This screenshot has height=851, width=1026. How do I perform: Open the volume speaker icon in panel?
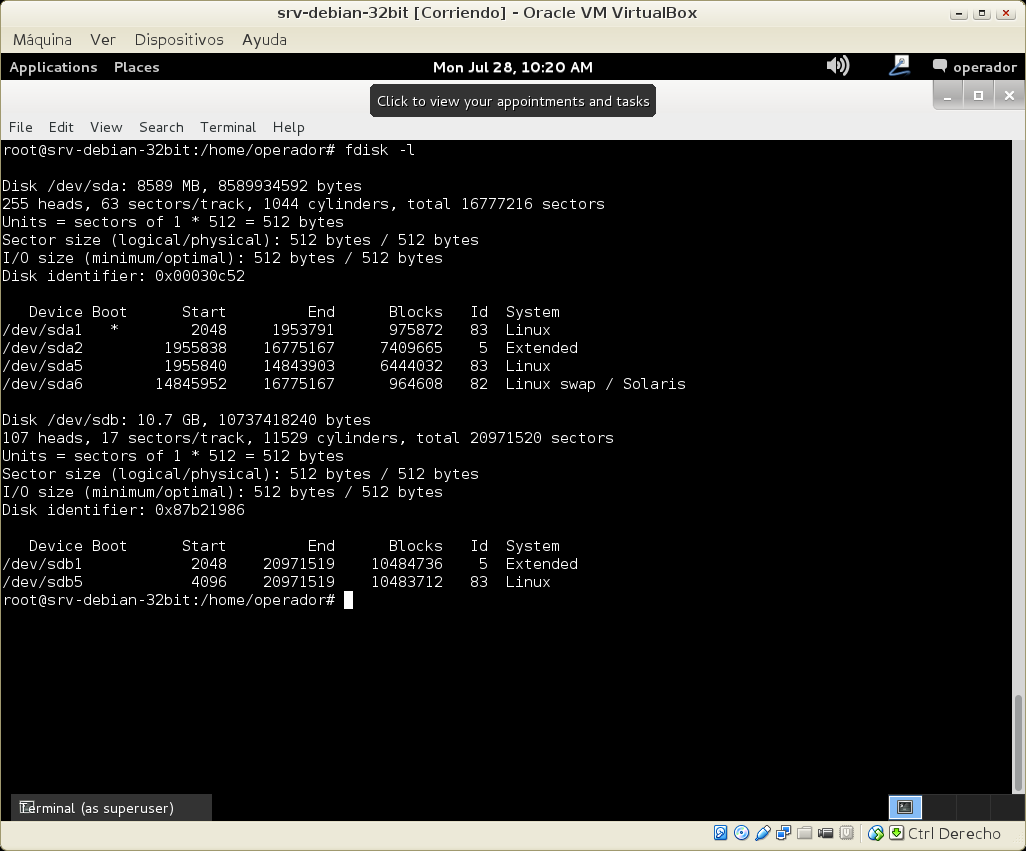[x=837, y=66]
